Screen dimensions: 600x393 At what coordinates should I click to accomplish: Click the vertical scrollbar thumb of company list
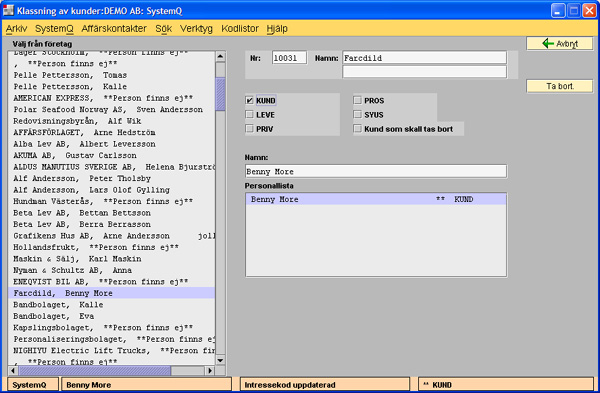pos(220,94)
